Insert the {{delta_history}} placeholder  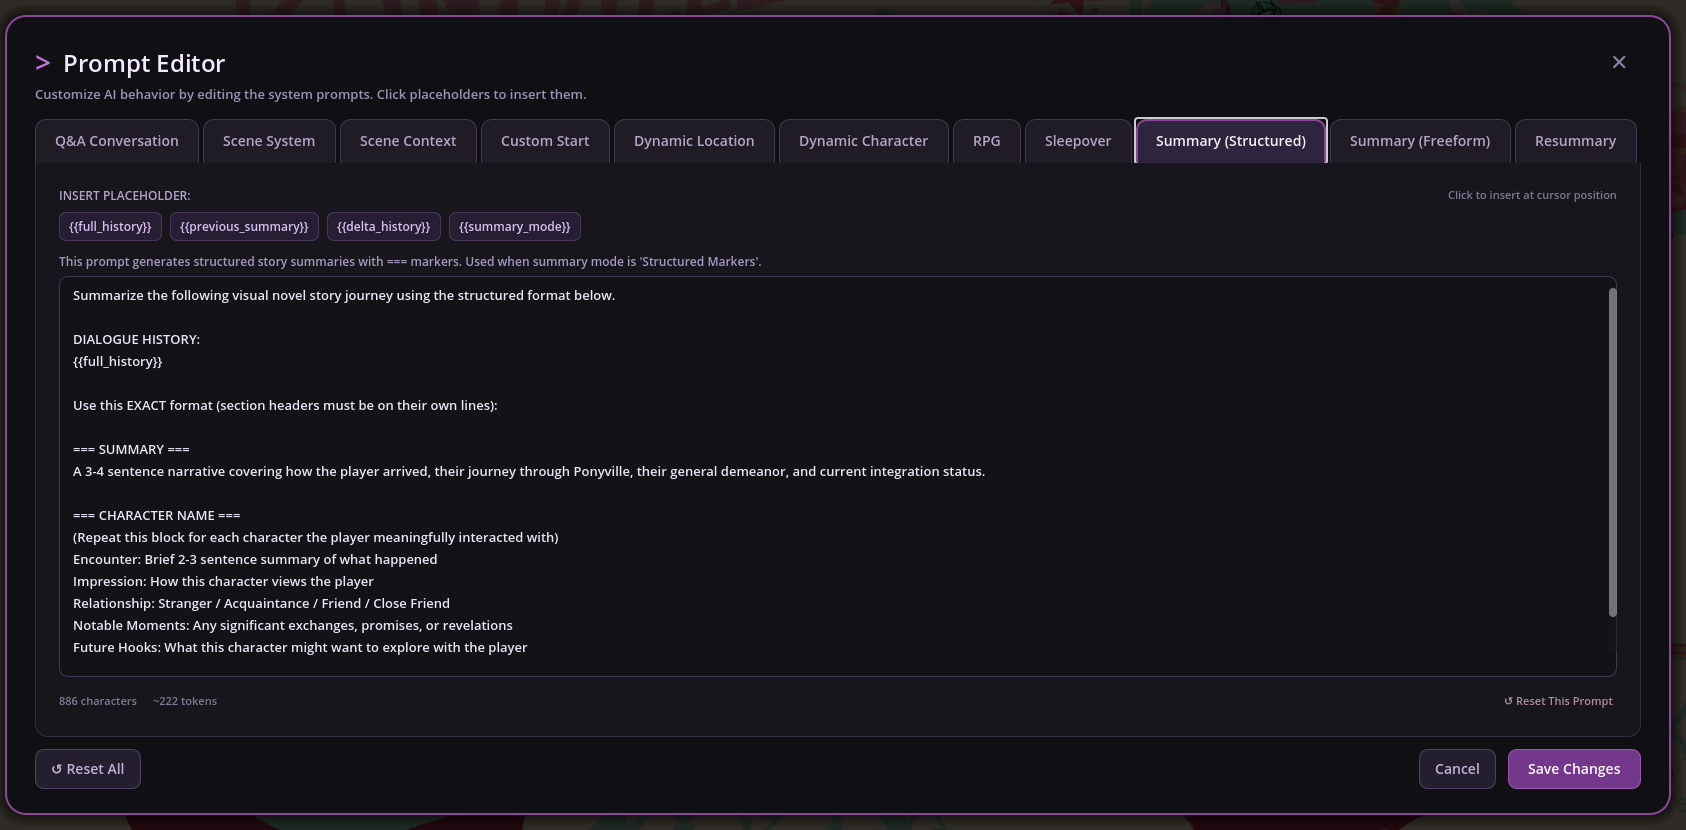[384, 227]
